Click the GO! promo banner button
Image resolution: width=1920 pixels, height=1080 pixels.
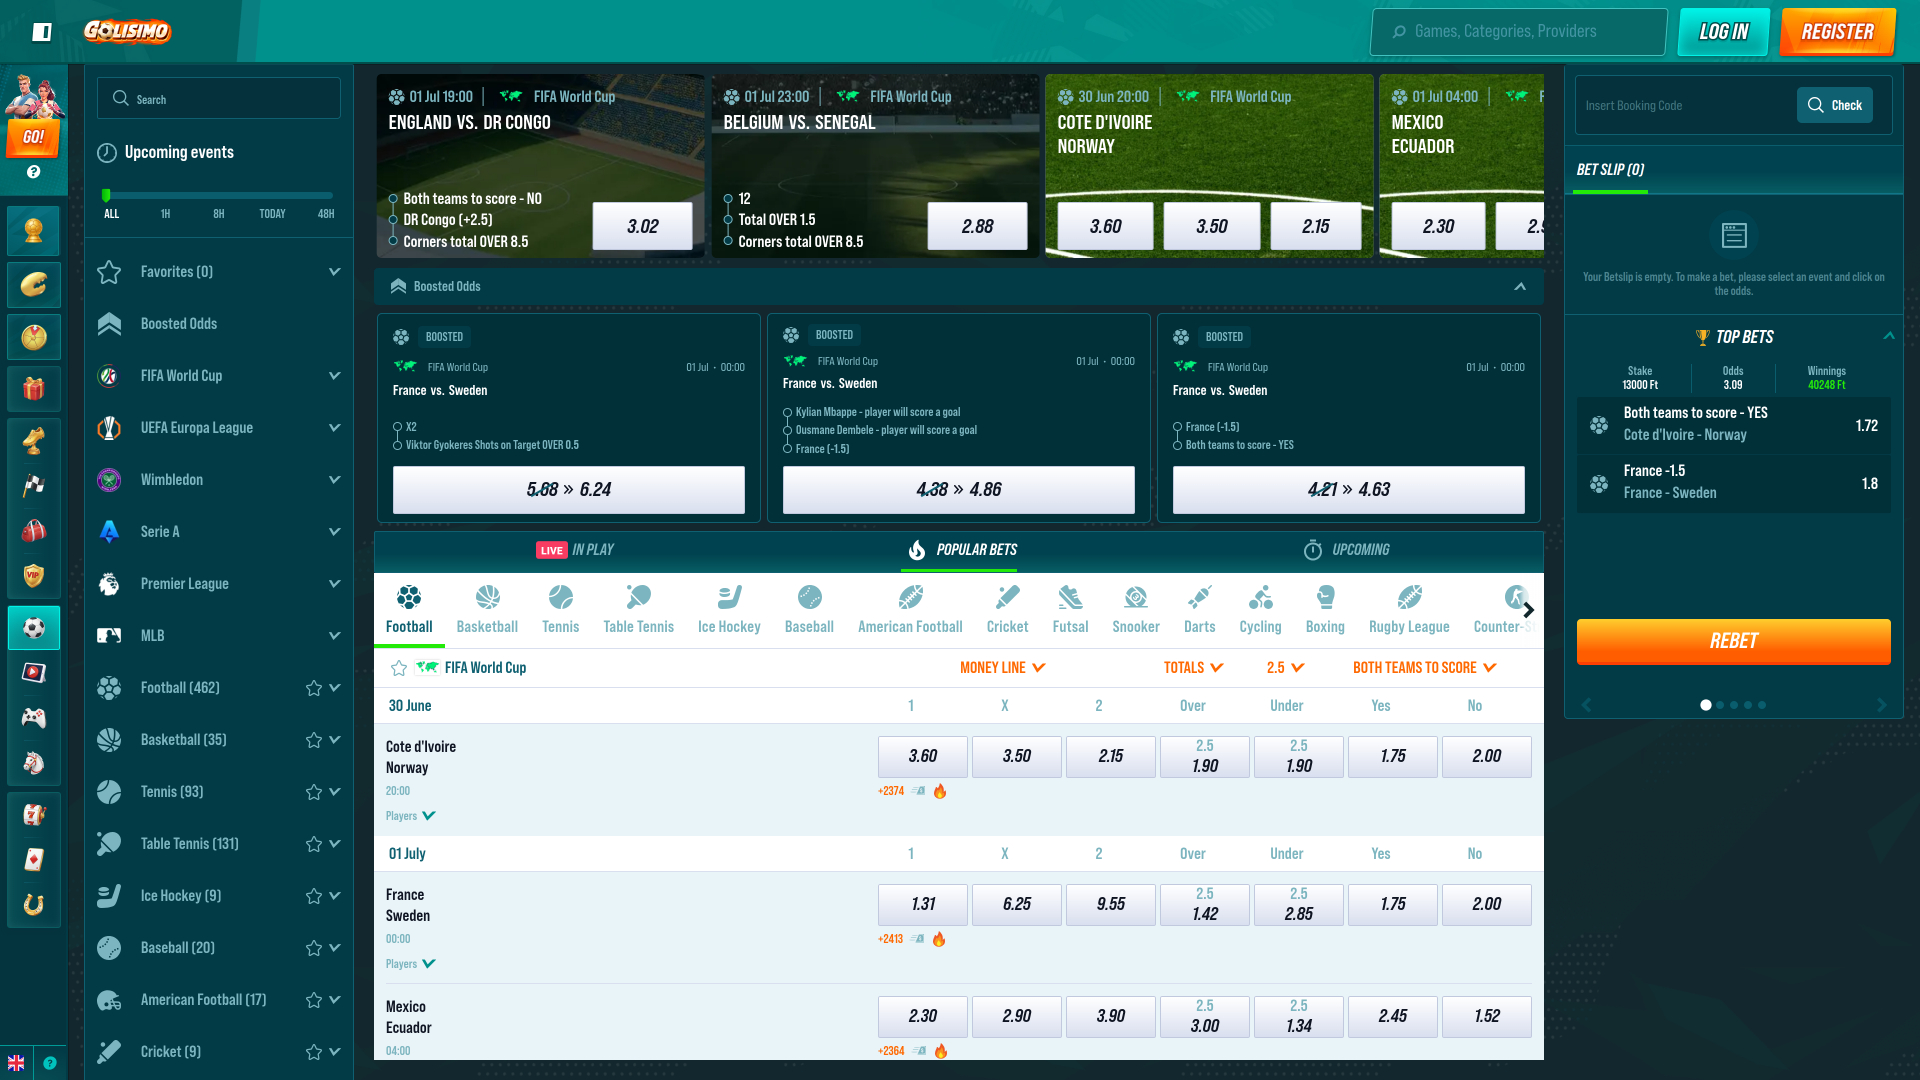34,137
